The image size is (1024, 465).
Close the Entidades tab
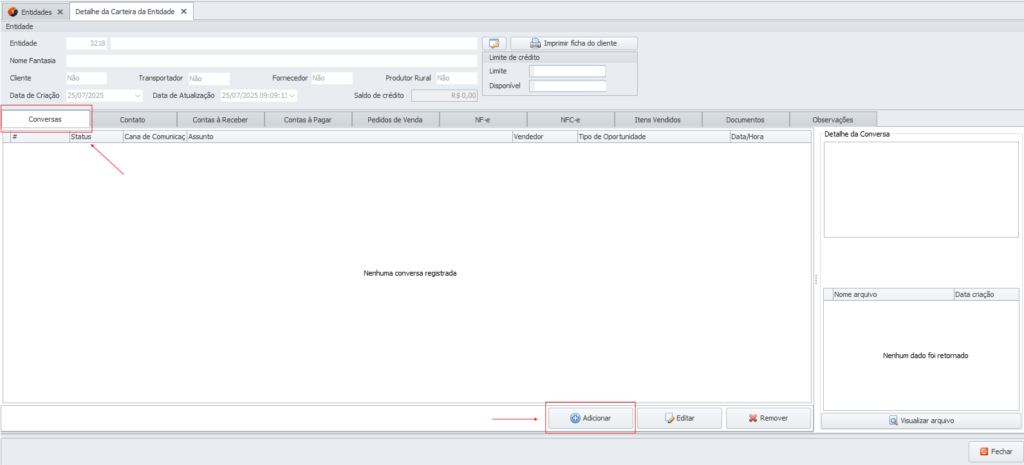point(60,11)
